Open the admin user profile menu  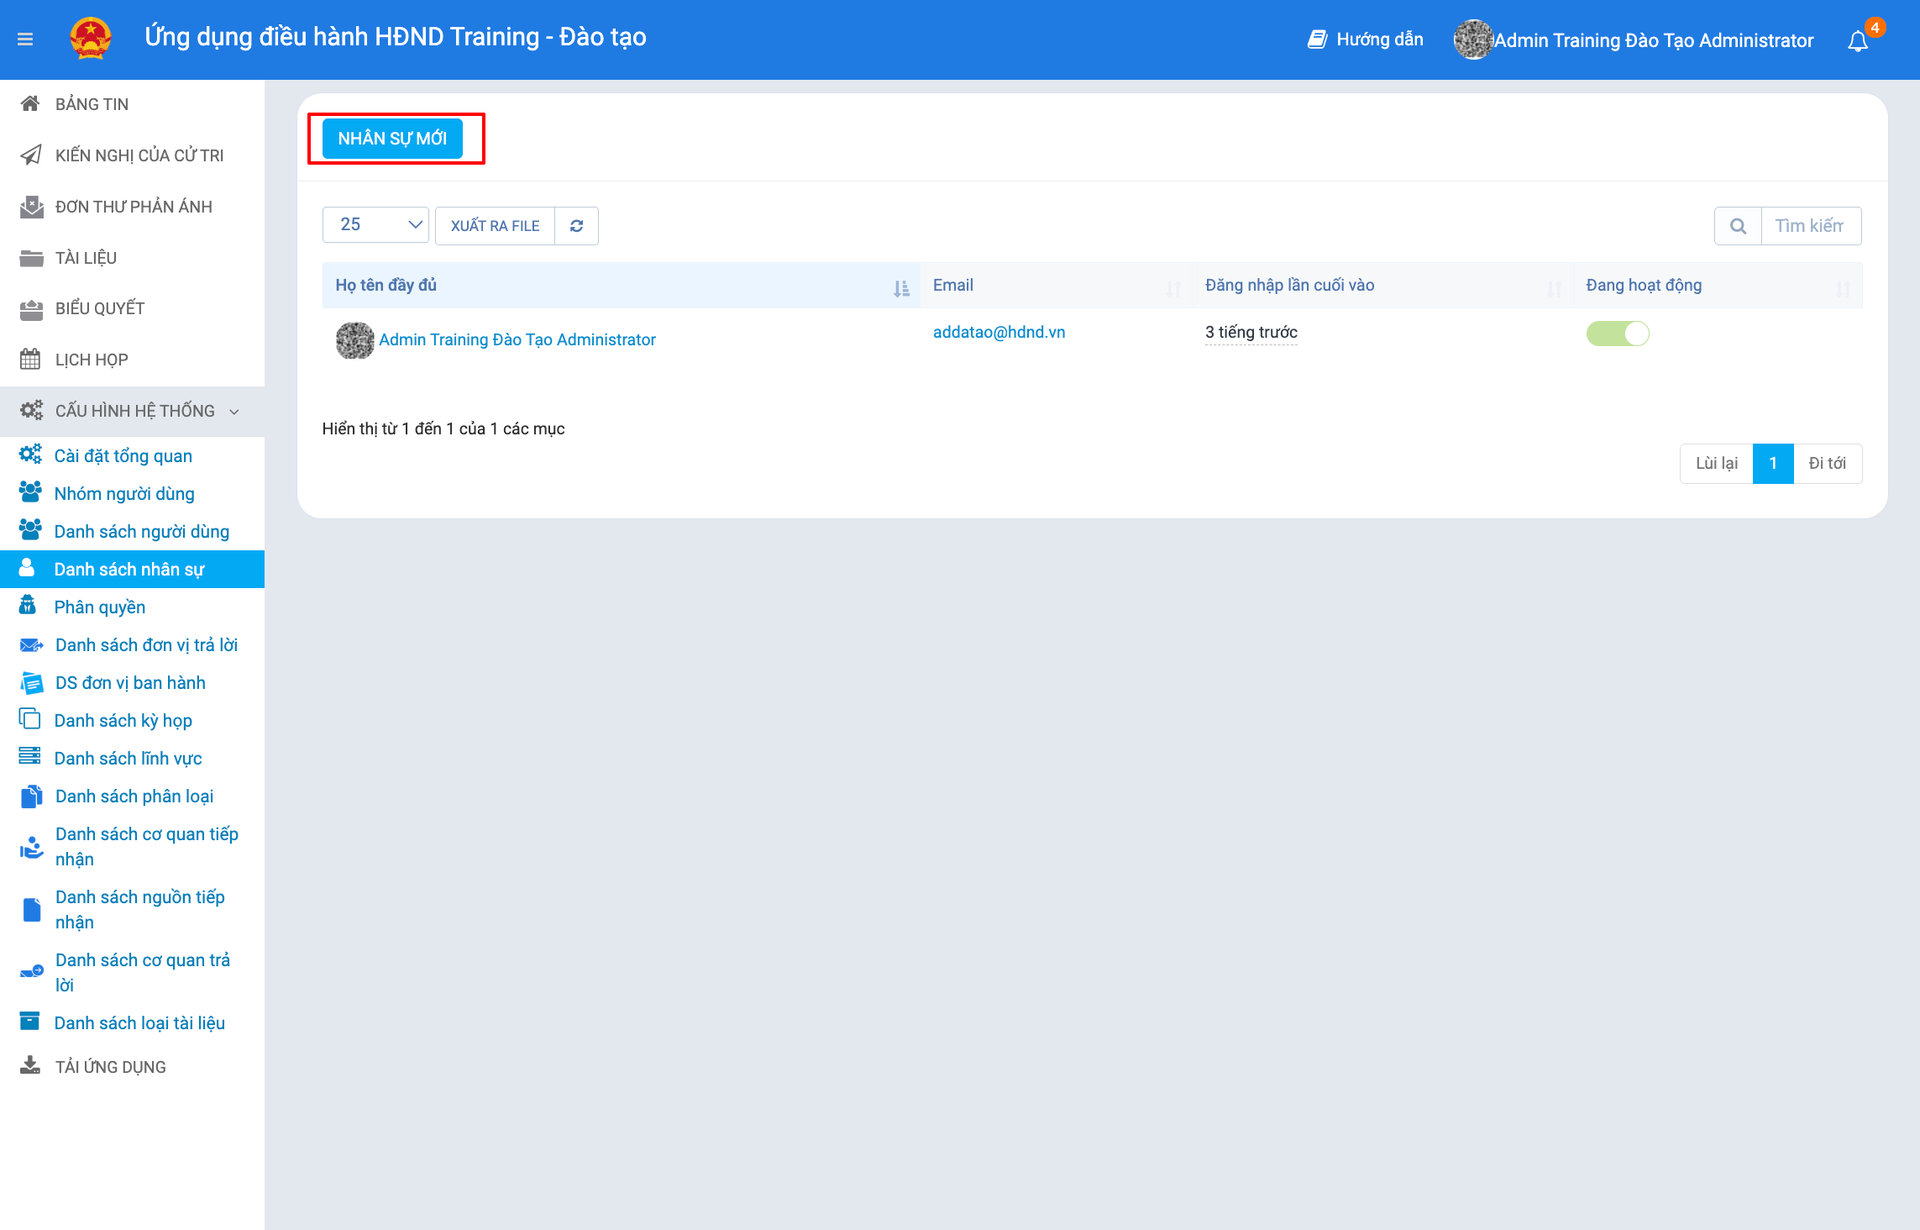tap(1652, 40)
